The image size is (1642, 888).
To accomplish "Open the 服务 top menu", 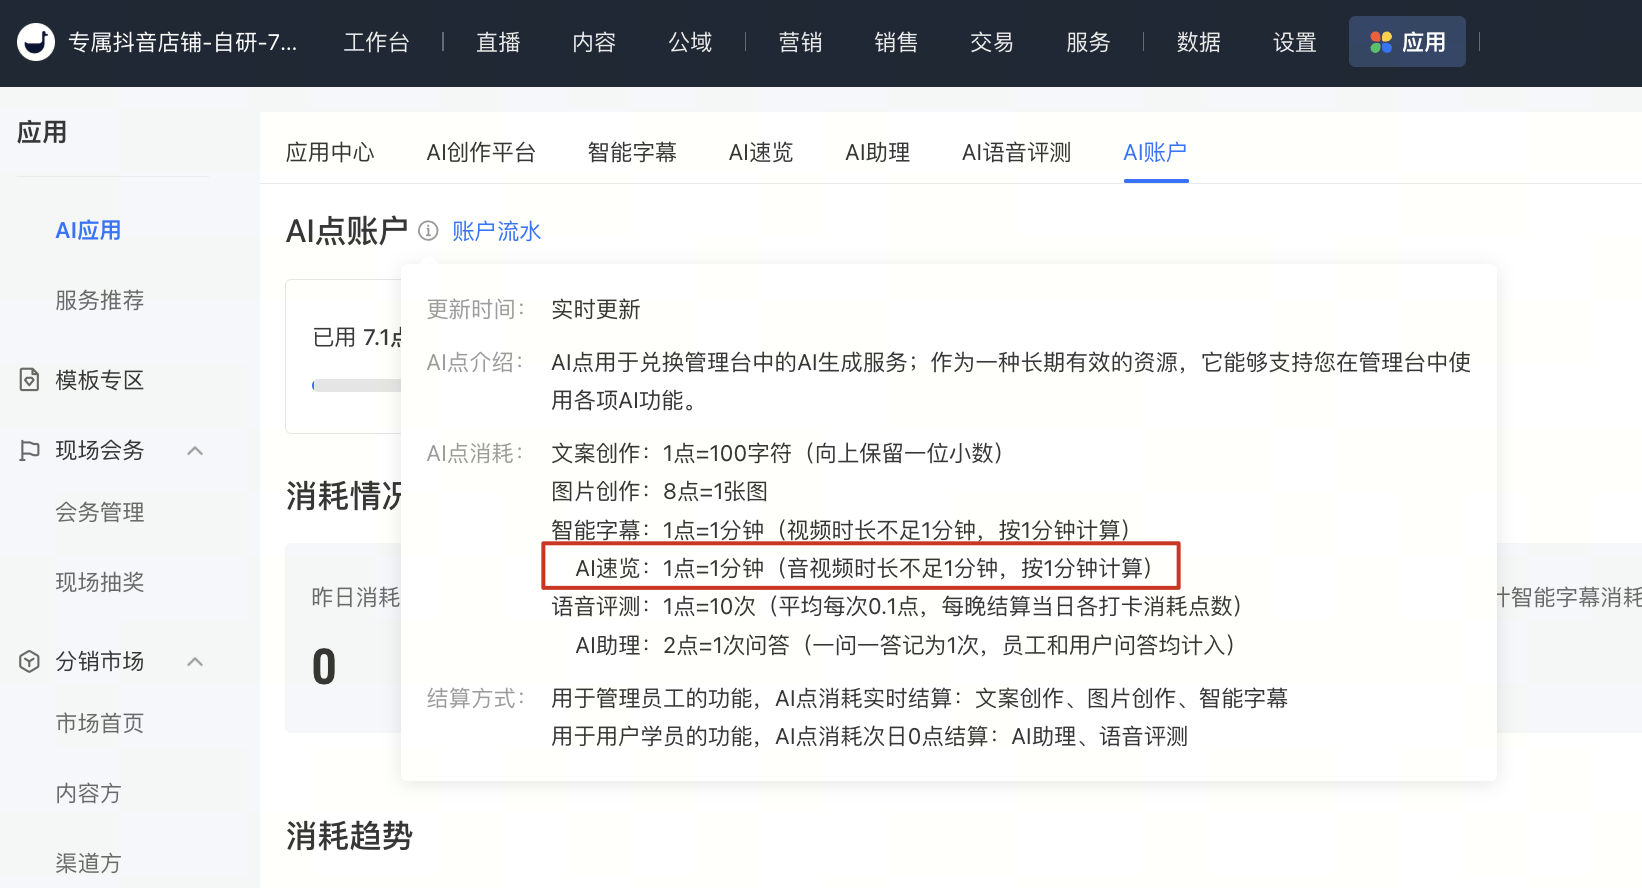I will tap(1088, 42).
